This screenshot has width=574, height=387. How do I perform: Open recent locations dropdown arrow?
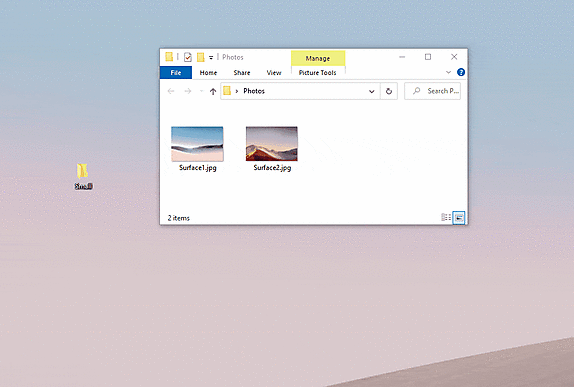click(201, 91)
